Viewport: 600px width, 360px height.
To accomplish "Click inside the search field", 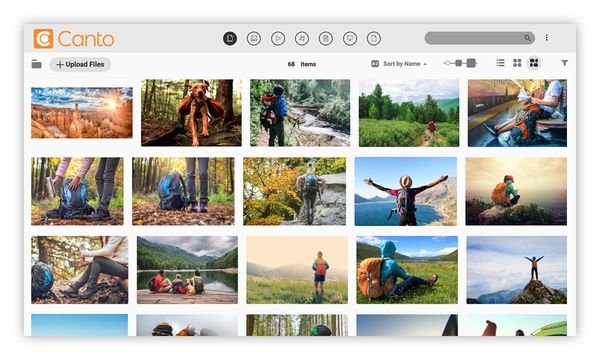I will click(479, 38).
